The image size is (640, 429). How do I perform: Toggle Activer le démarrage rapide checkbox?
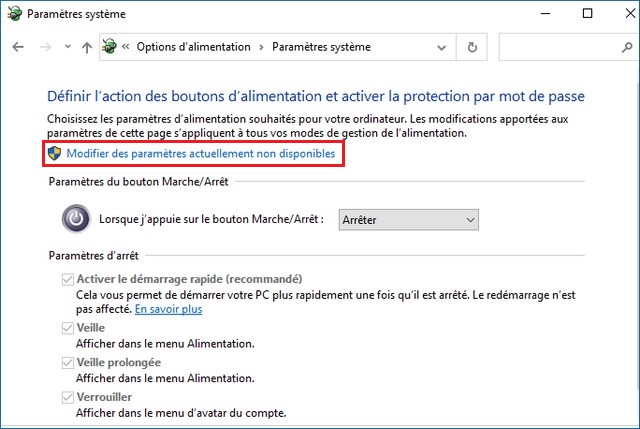pos(68,279)
